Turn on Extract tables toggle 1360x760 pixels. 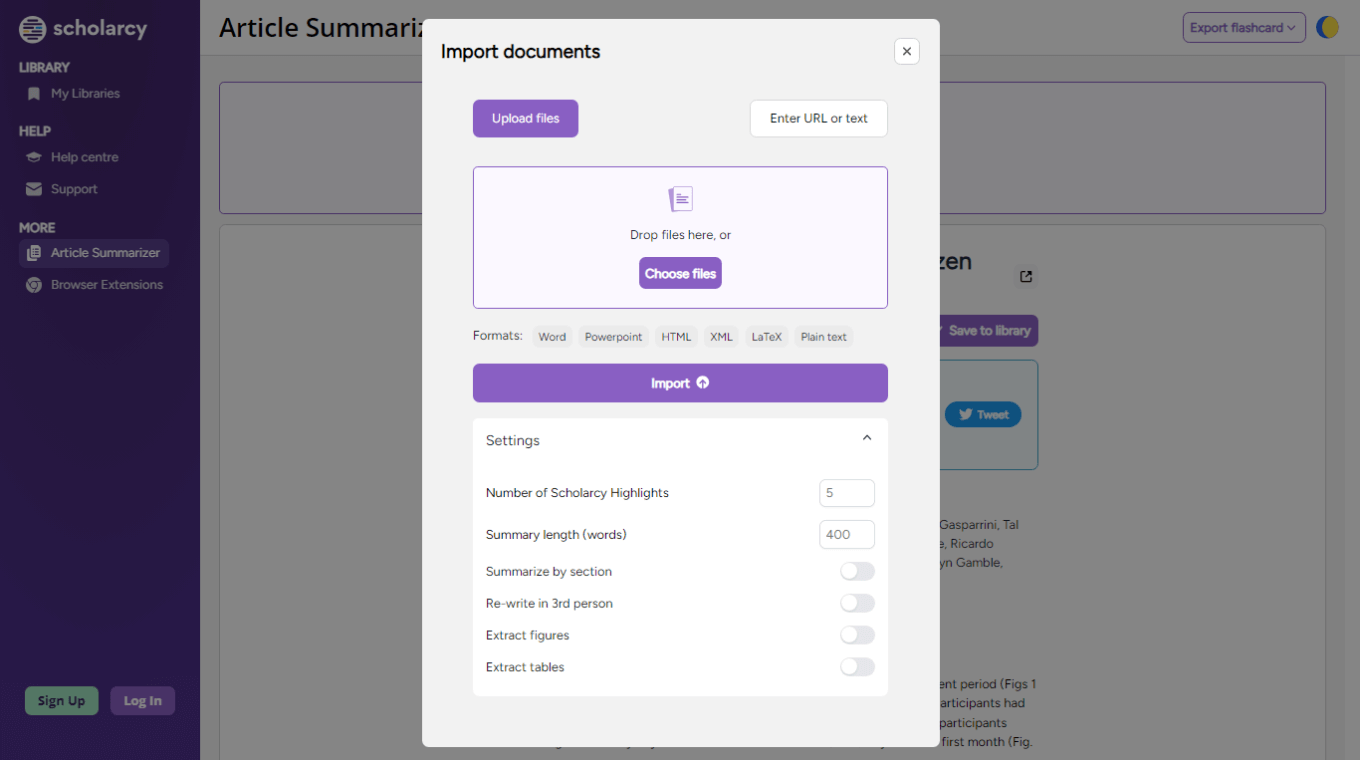[x=857, y=667]
